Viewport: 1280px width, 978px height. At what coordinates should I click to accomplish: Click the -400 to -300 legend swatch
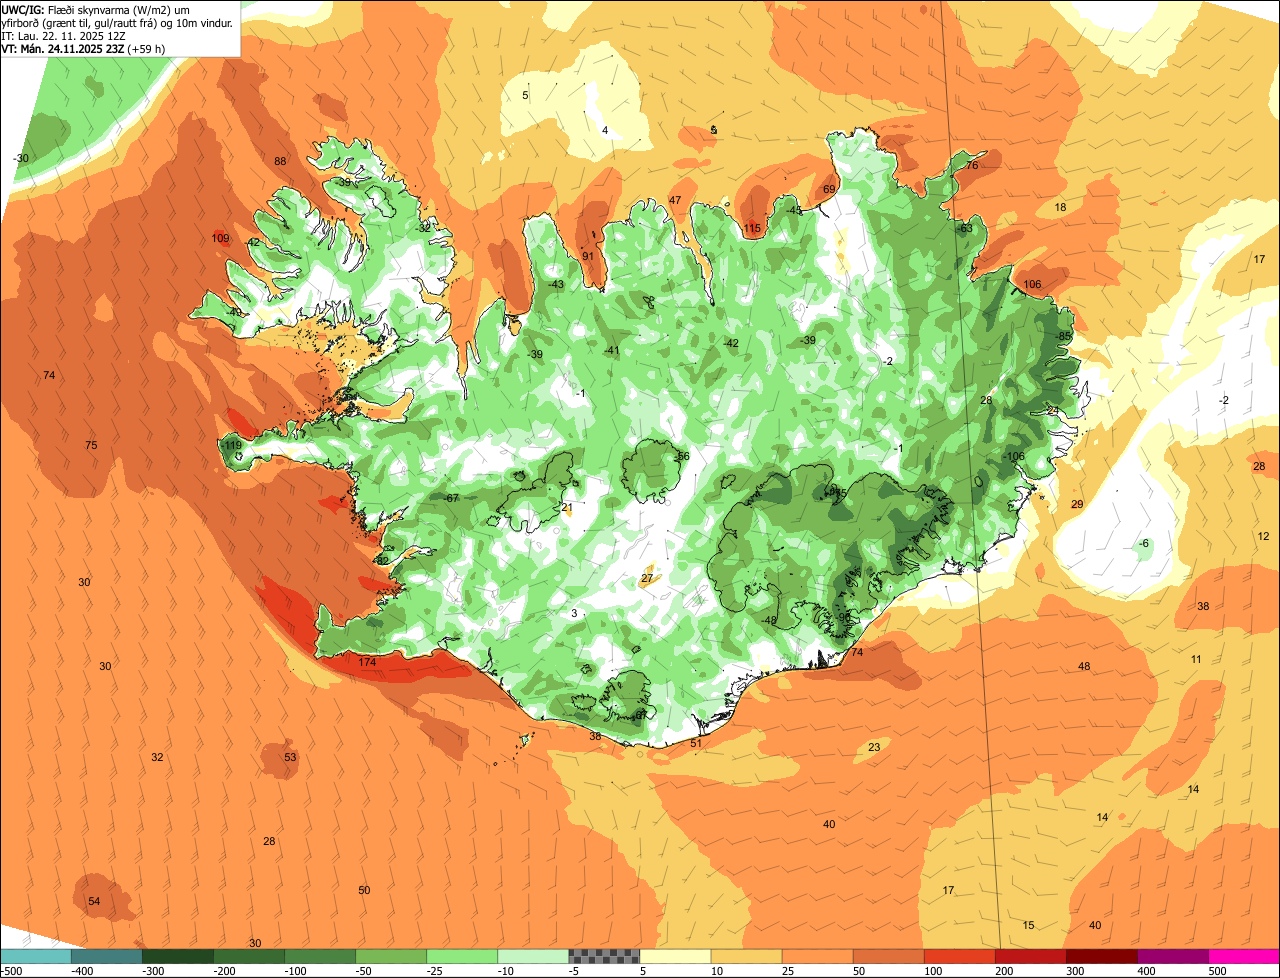[x=107, y=956]
